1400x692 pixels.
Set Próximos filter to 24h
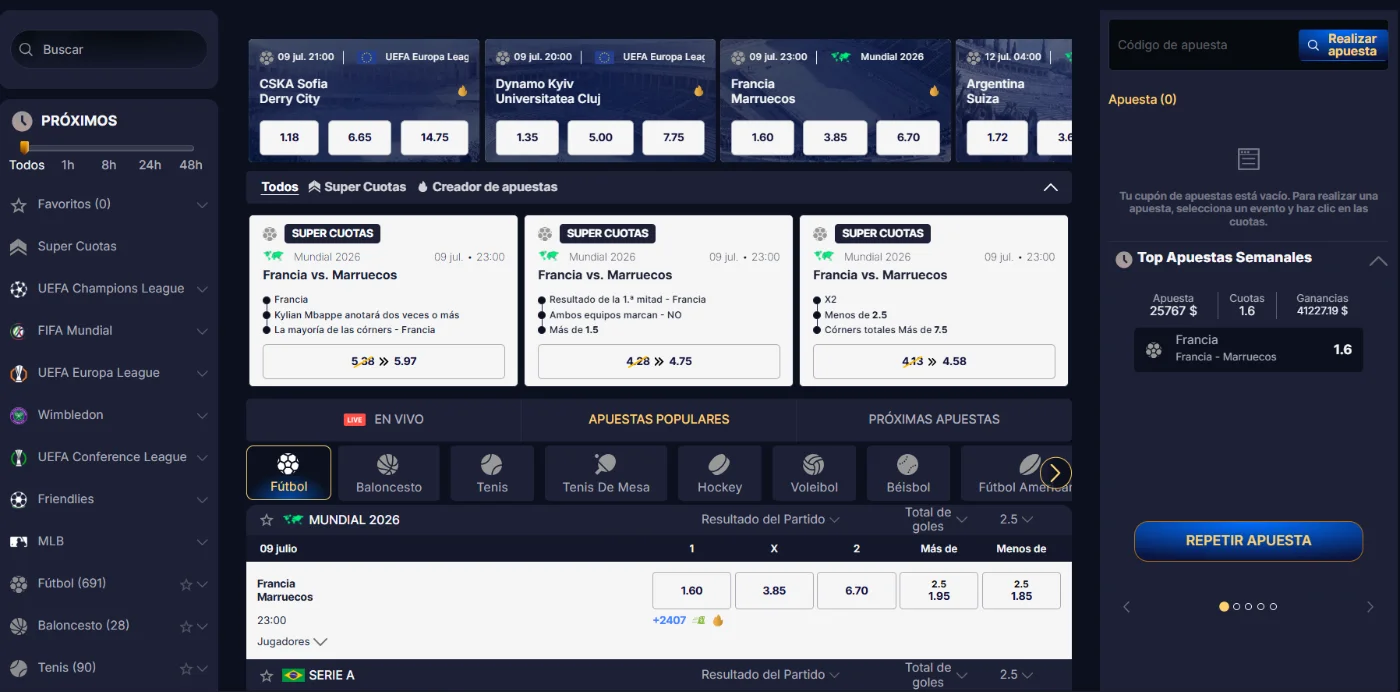coord(150,166)
